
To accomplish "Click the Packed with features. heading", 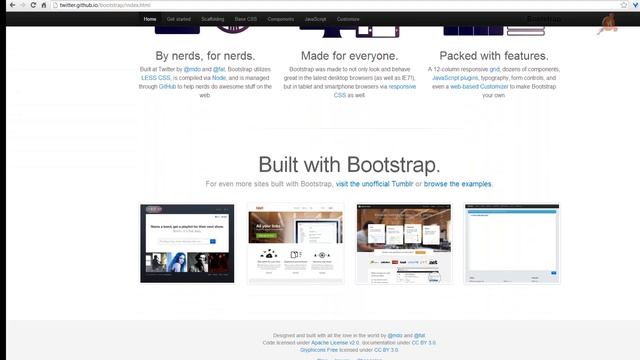I will click(494, 56).
